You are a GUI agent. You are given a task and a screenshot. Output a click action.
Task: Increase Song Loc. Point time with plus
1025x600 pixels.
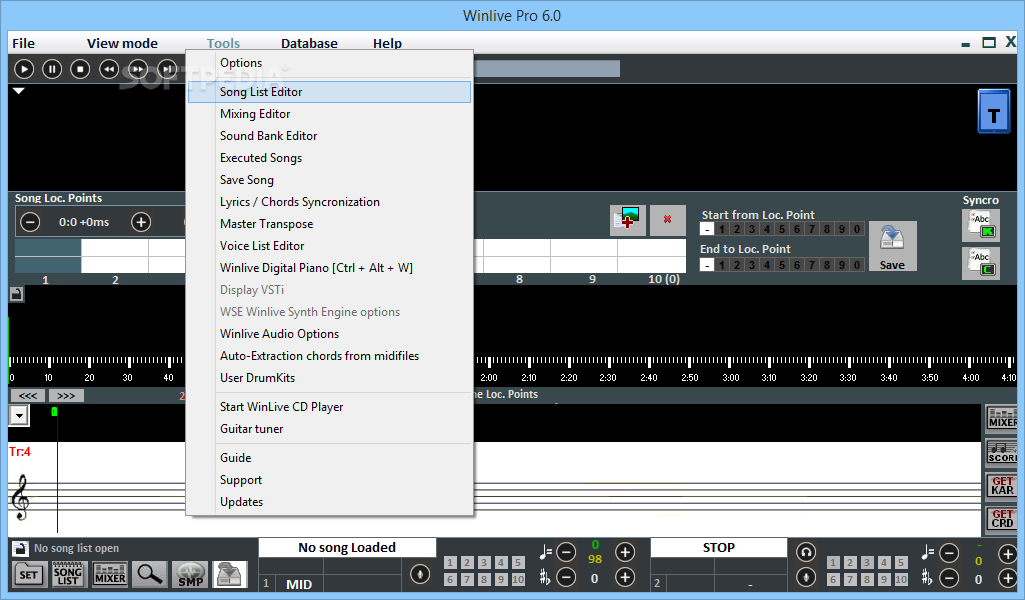coord(141,222)
